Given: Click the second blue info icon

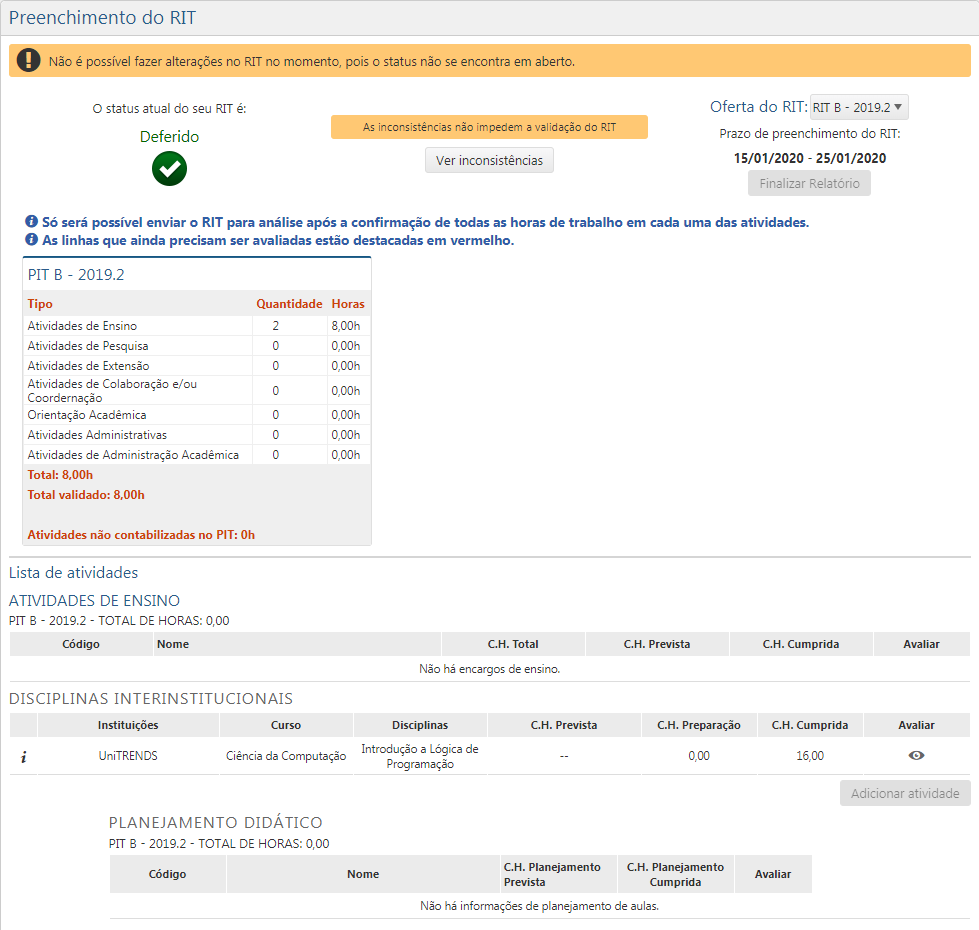Looking at the screenshot, I should 31,240.
